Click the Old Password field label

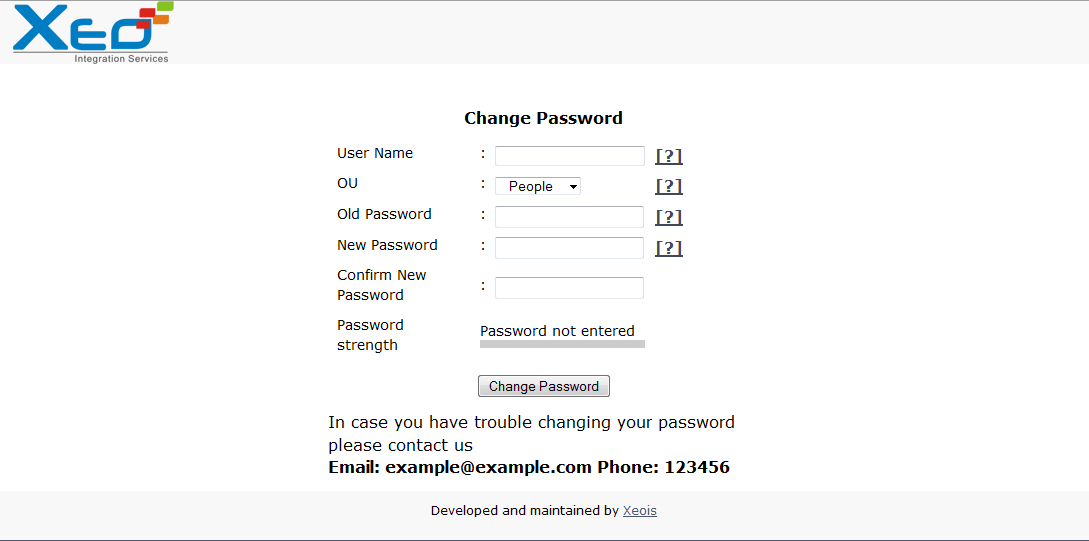tap(384, 214)
